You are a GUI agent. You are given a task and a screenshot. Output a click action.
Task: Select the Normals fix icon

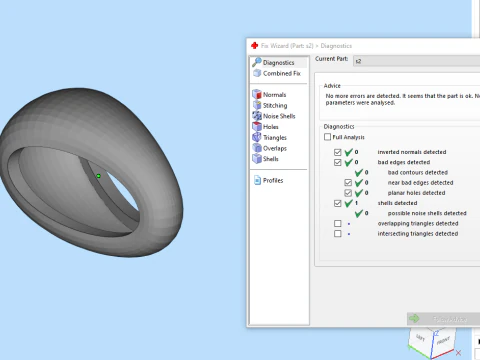point(257,94)
